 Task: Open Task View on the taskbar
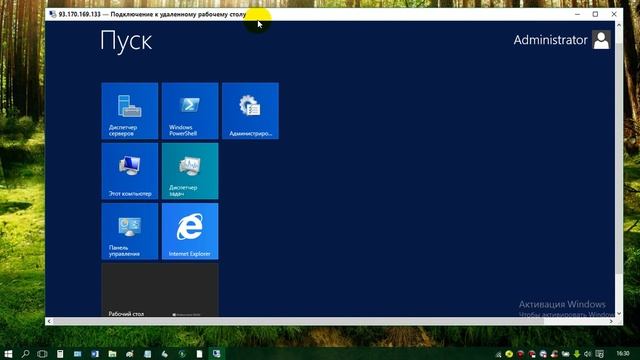coord(42,353)
